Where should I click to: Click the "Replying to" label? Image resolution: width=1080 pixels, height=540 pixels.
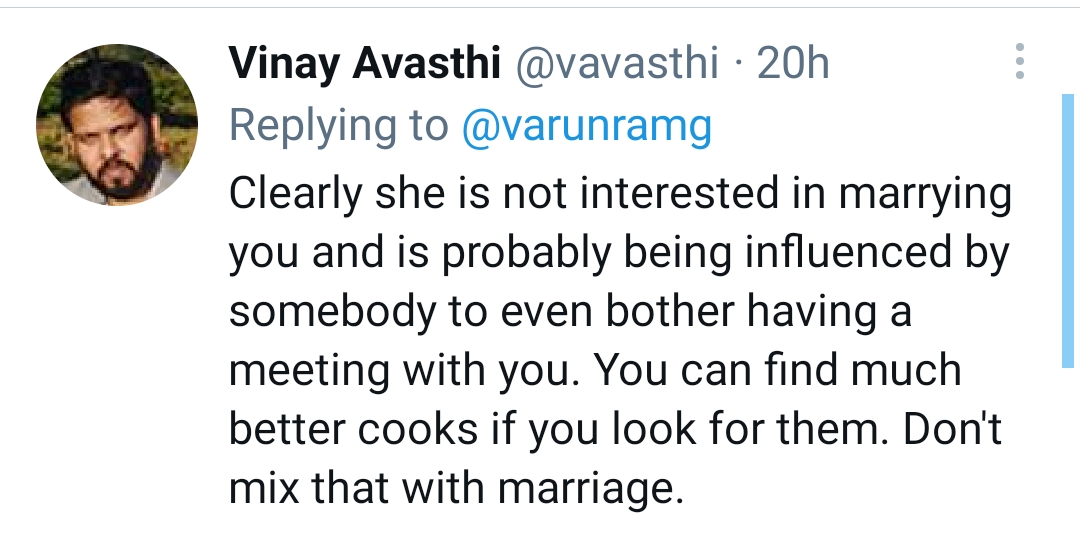click(338, 127)
